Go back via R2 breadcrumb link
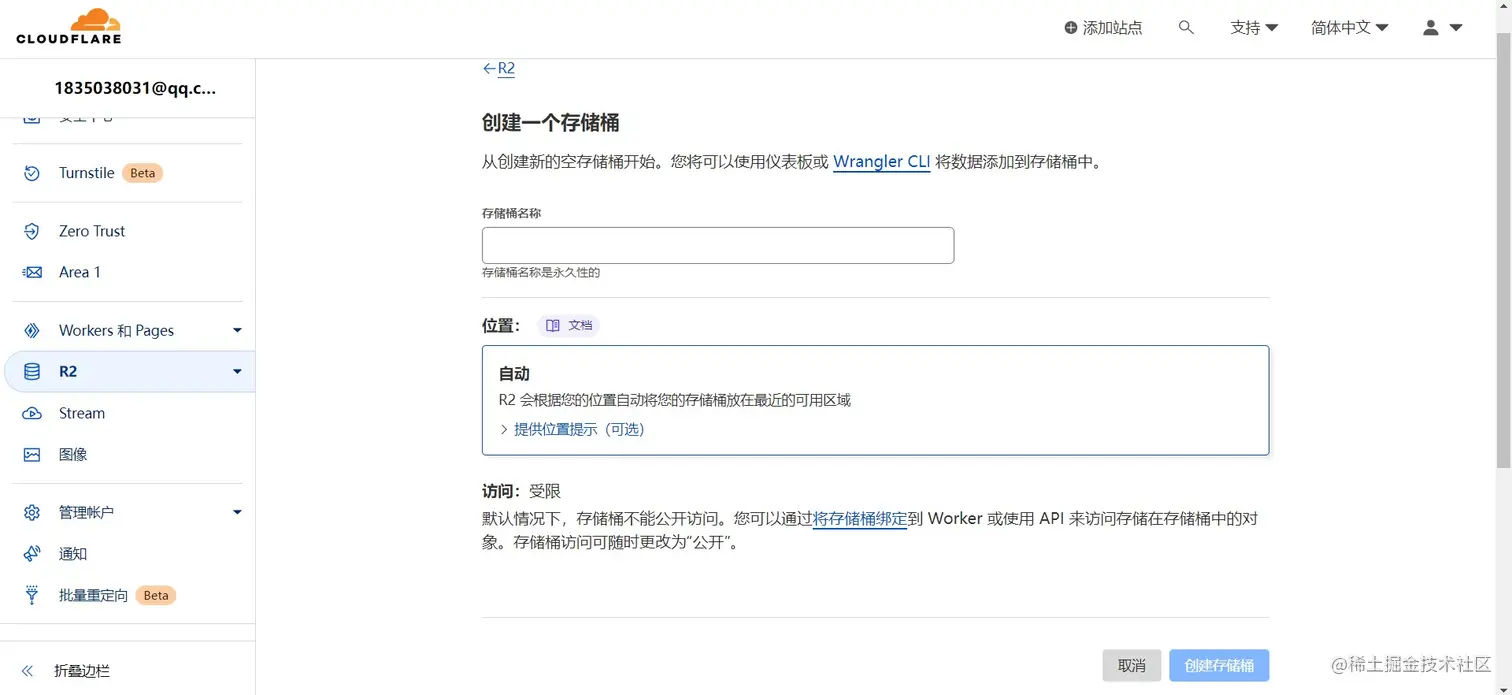The image size is (1512, 695). point(506,68)
